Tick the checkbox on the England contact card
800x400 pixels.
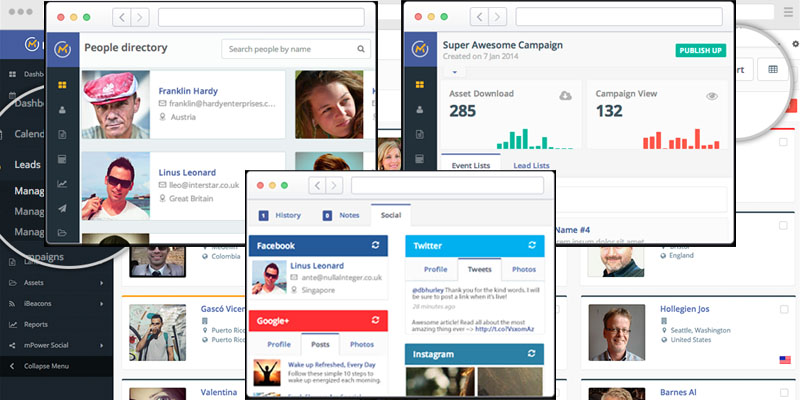(x=782, y=225)
